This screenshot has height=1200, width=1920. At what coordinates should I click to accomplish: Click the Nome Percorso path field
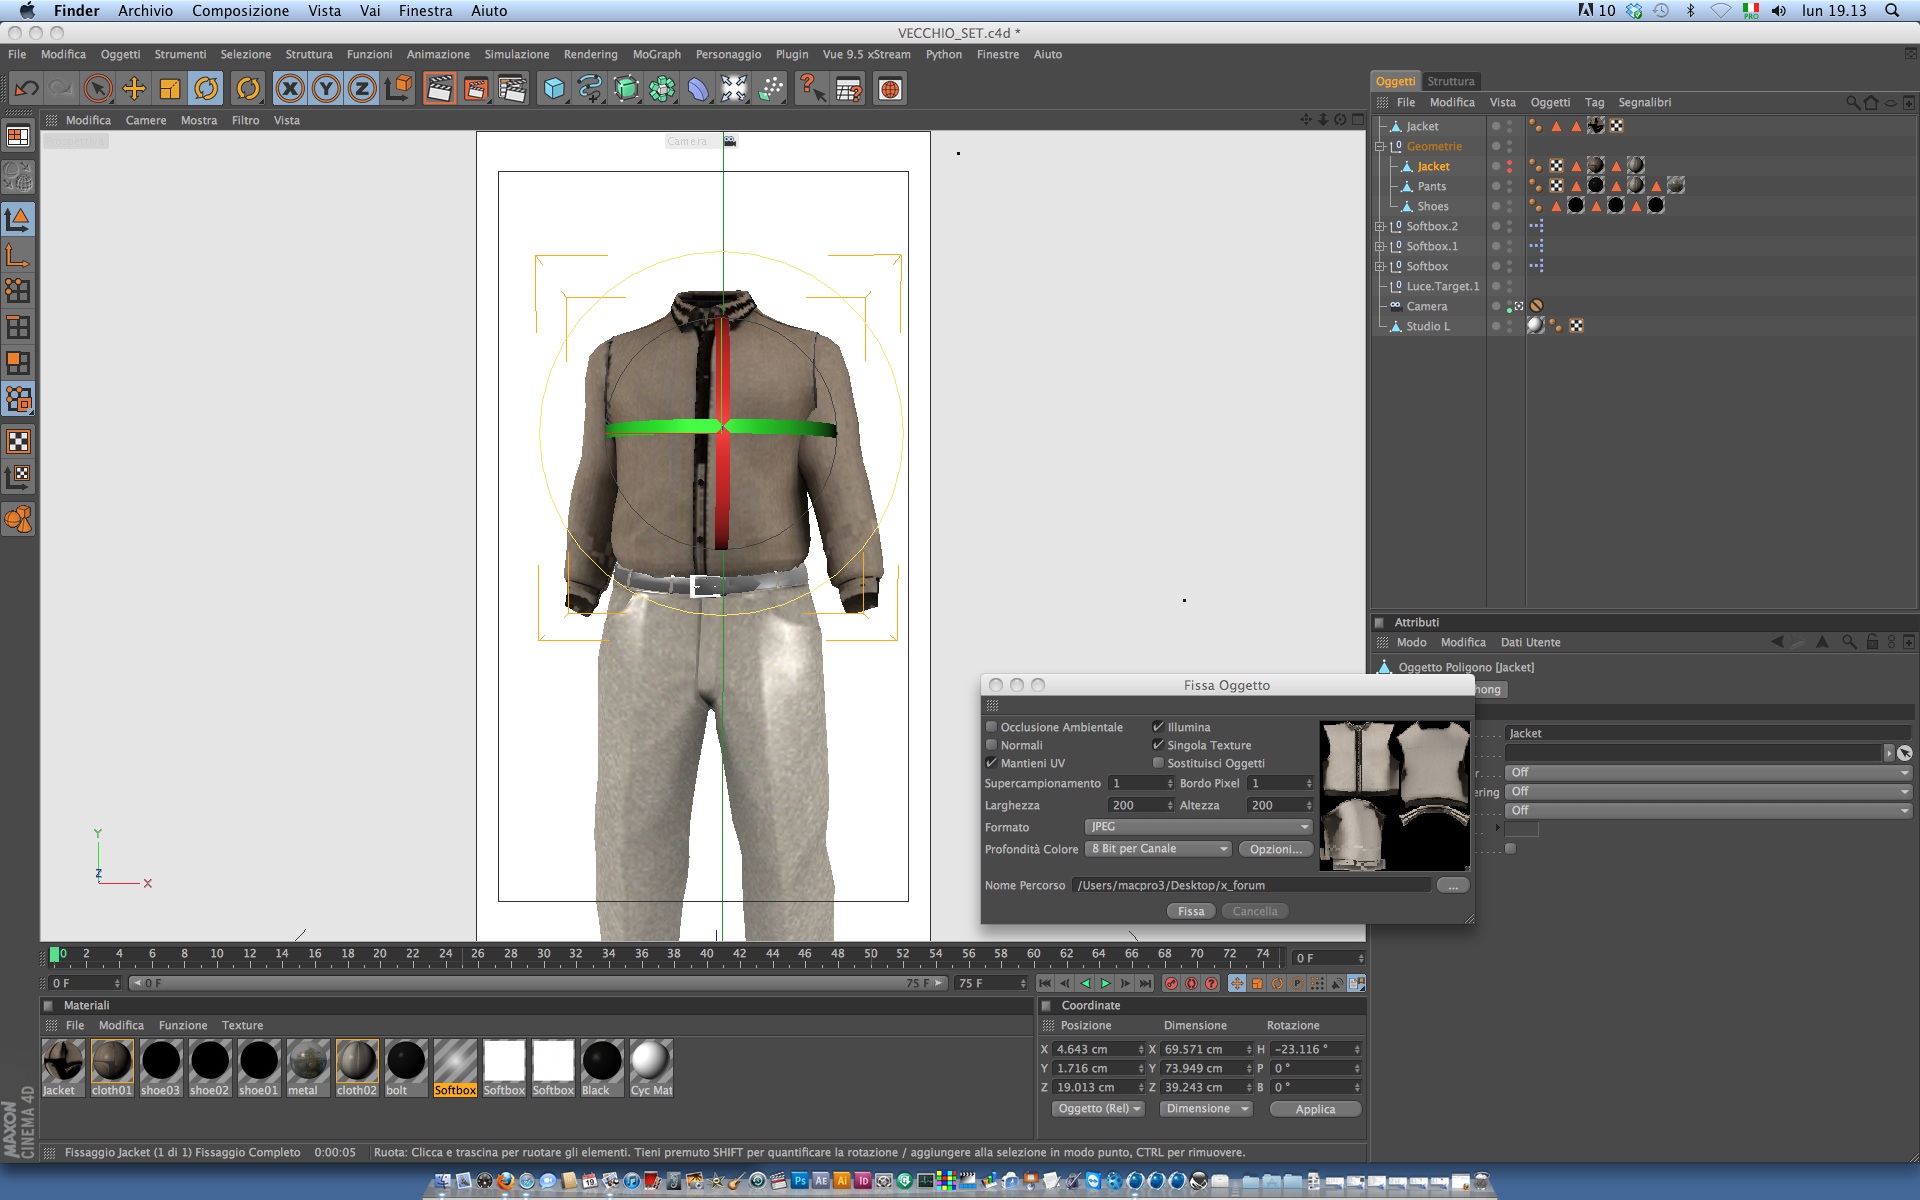click(x=1250, y=885)
